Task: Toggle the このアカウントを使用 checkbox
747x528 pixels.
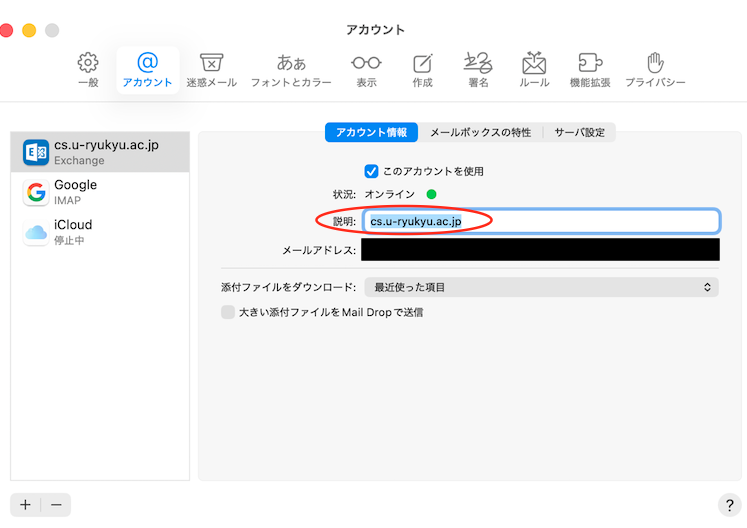Action: [371, 171]
